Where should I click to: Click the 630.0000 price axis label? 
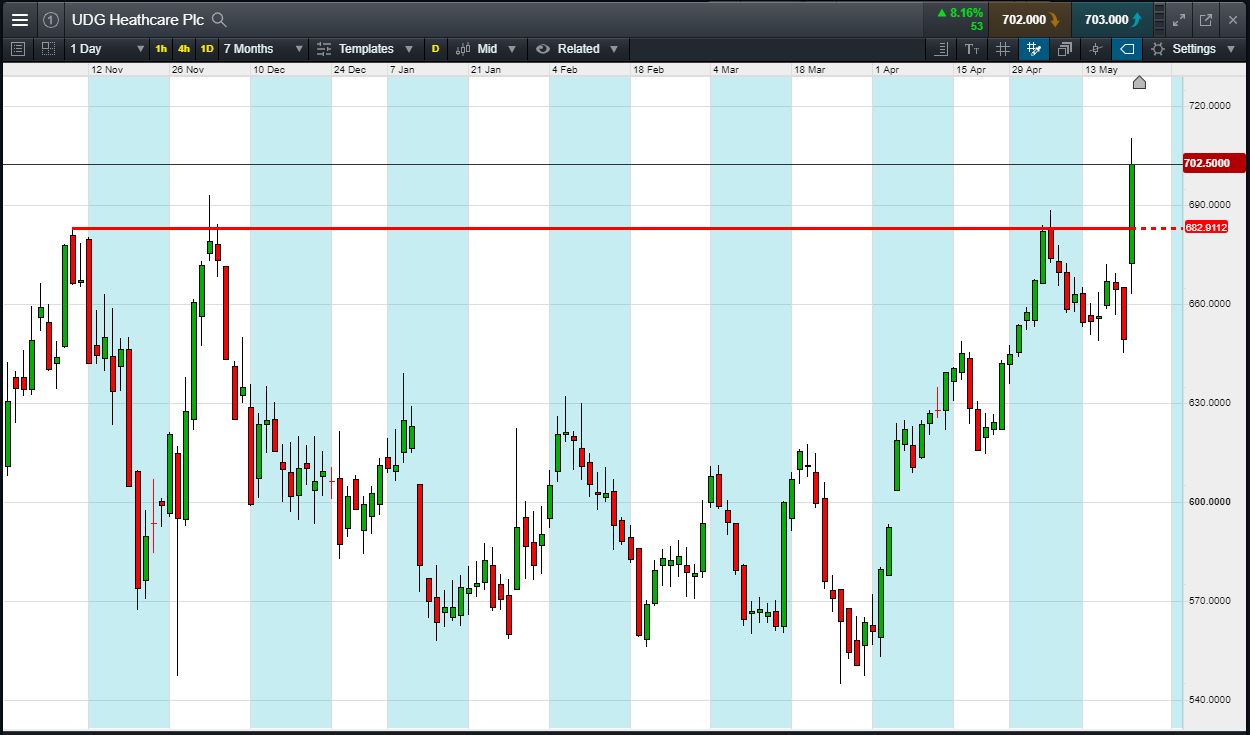(1208, 403)
